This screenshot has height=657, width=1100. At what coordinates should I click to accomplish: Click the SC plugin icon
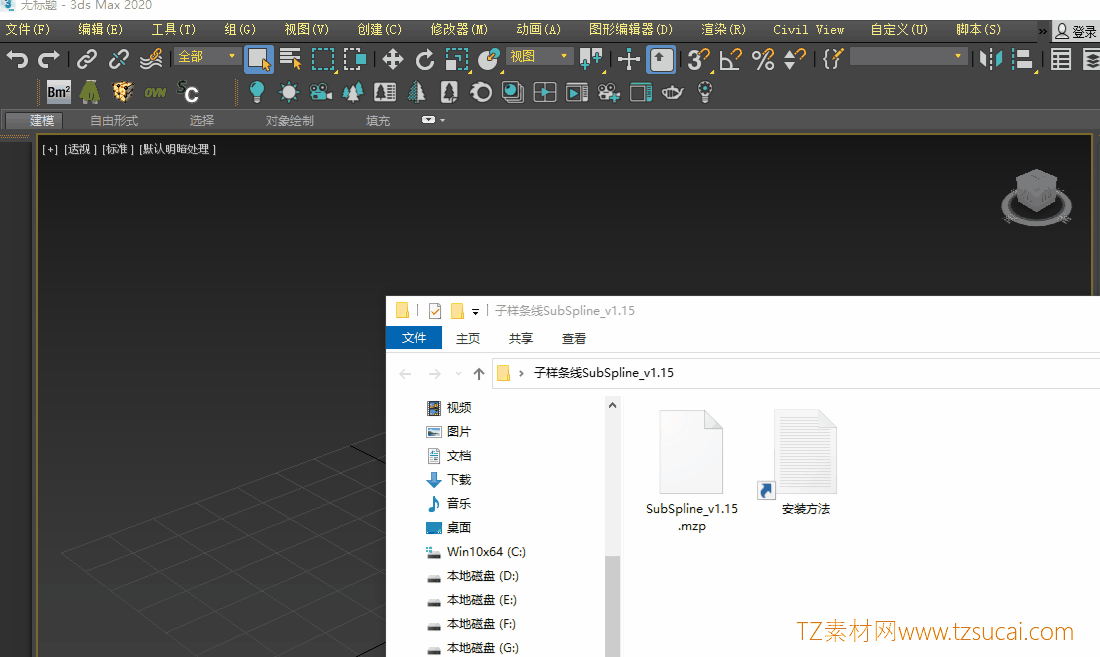pyautogui.click(x=187, y=92)
